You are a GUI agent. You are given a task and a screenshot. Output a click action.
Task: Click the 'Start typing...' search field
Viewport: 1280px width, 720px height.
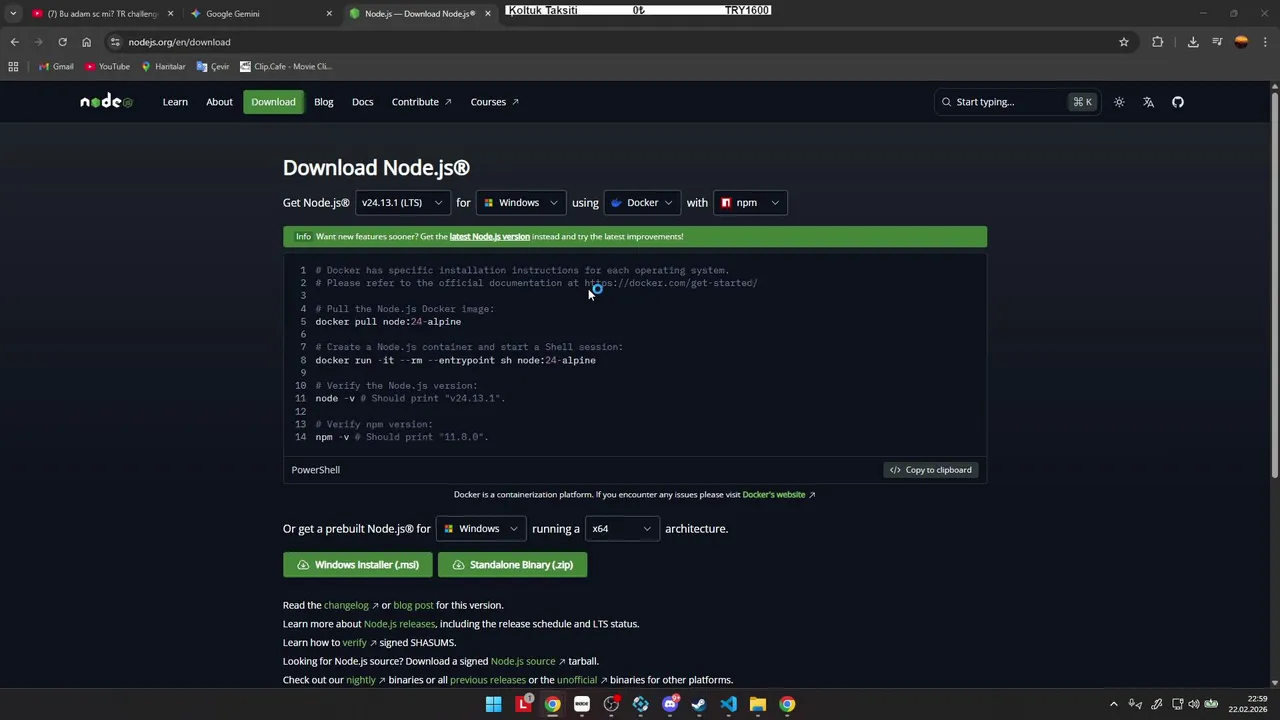point(1016,102)
